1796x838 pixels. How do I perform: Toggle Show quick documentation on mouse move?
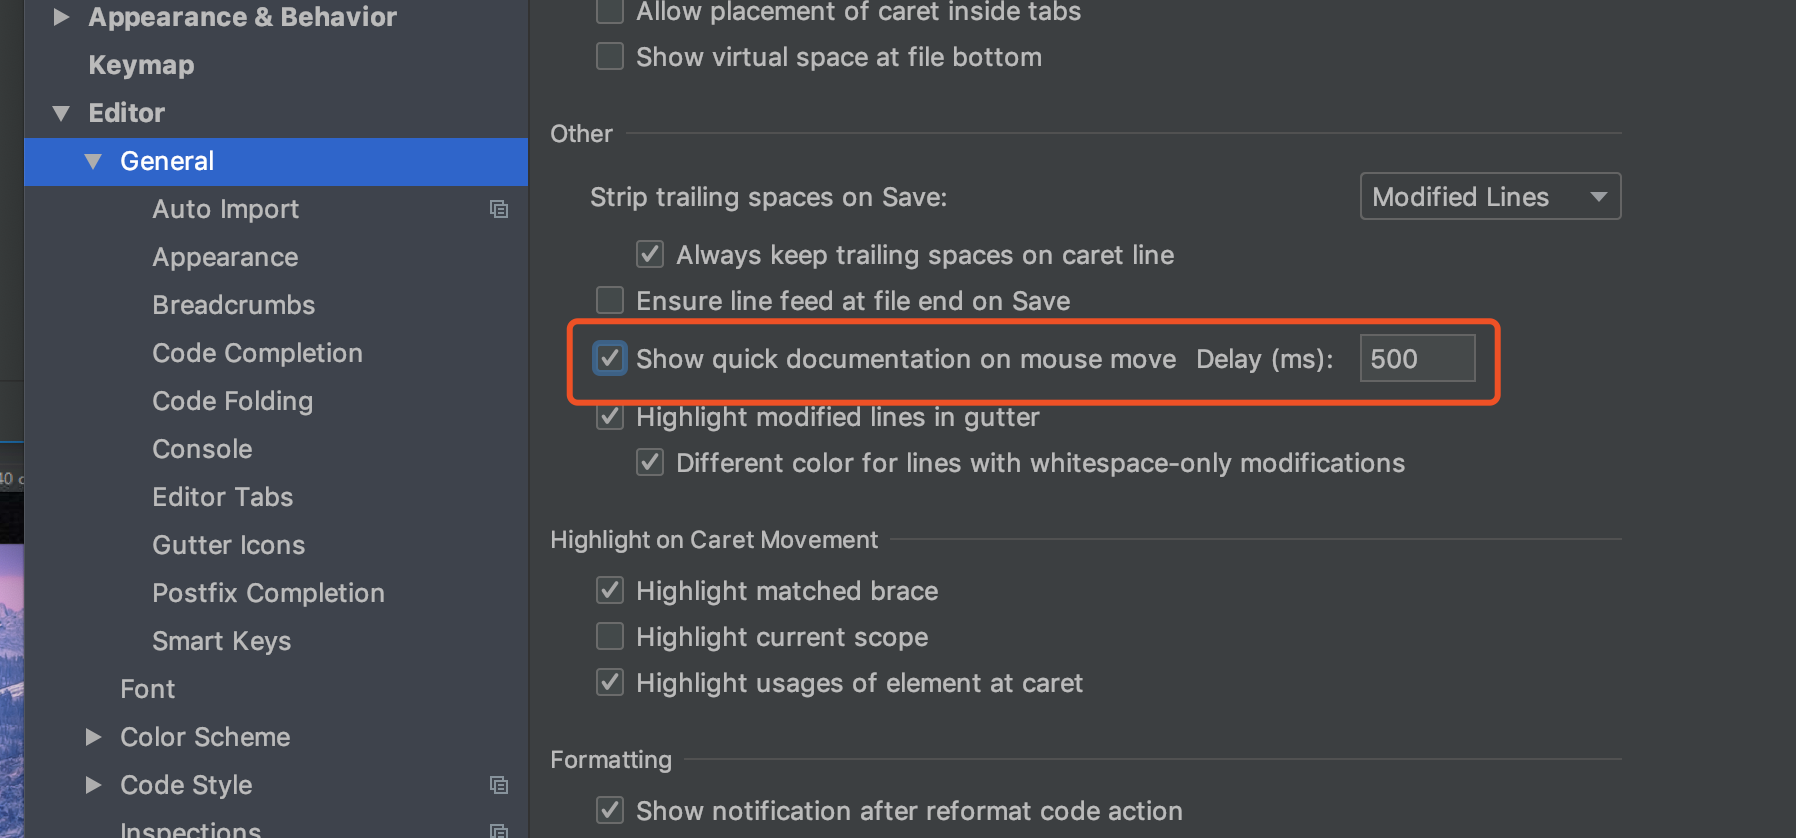pyautogui.click(x=610, y=359)
